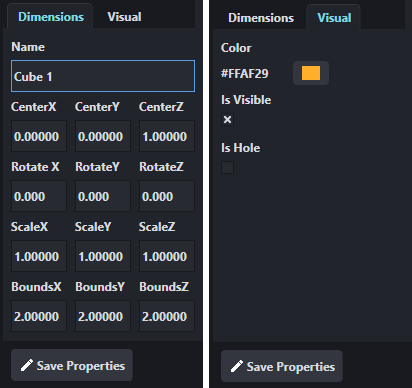Select the Dimensions tab in left panel

pos(51,17)
